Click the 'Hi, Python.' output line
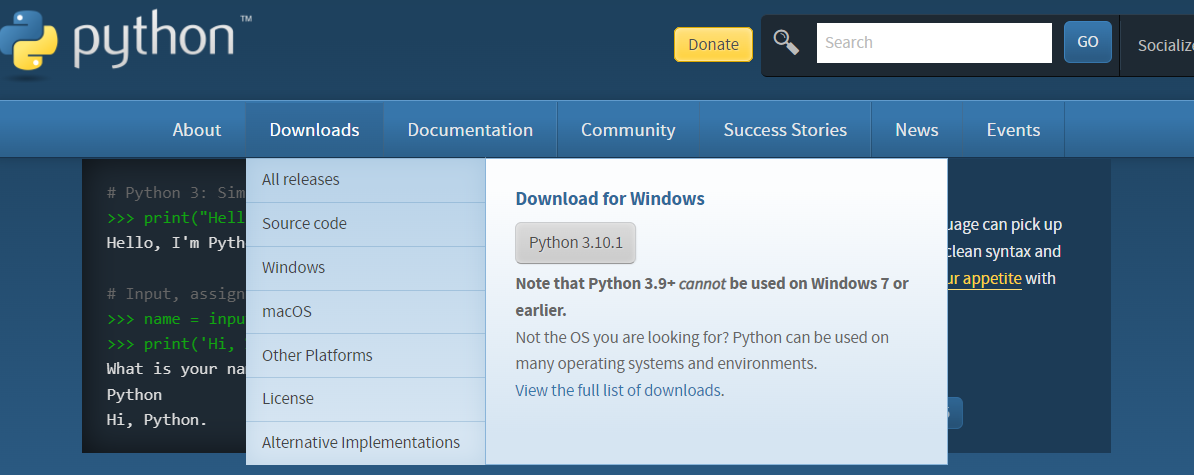 pyautogui.click(x=157, y=419)
